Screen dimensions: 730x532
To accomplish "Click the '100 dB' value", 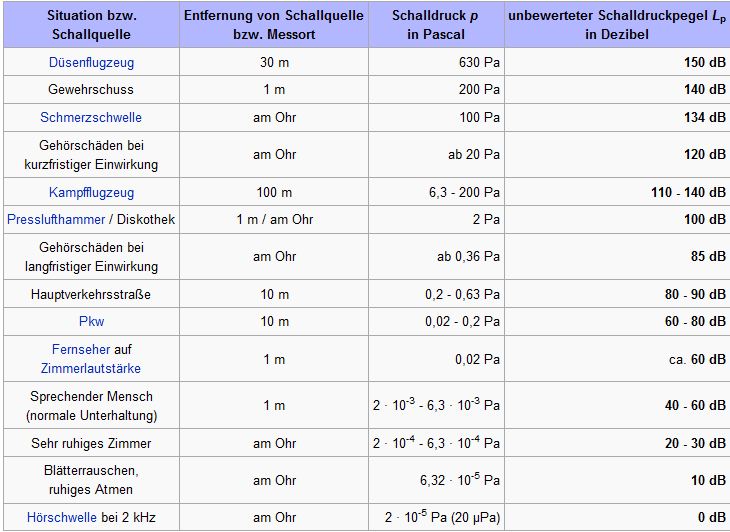I will coord(705,219).
